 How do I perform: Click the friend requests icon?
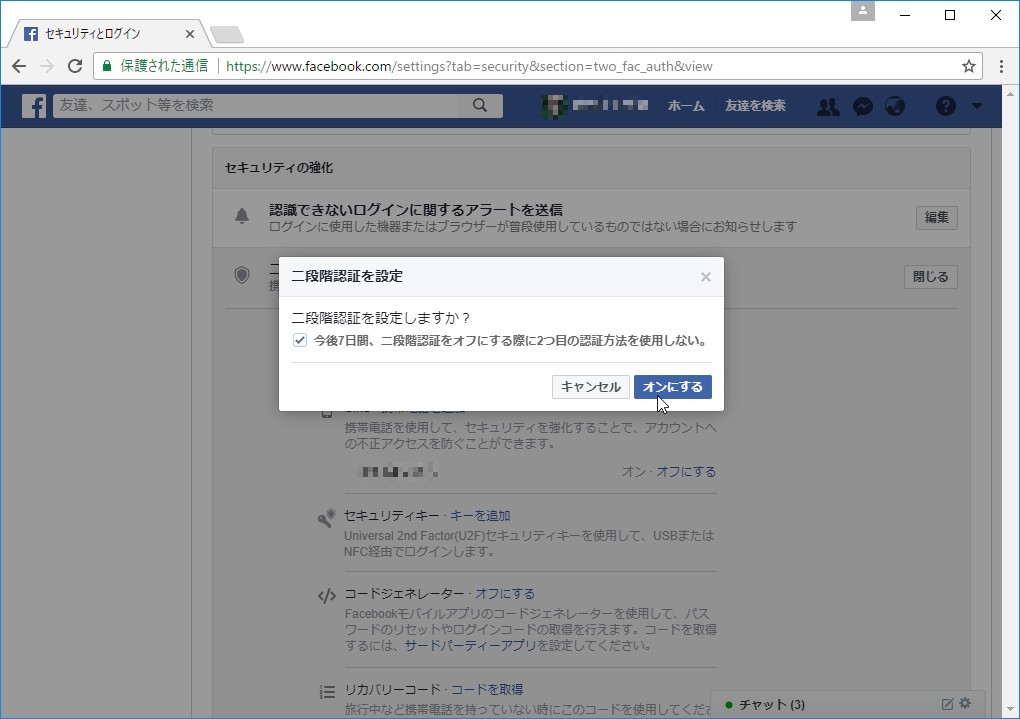coord(828,106)
